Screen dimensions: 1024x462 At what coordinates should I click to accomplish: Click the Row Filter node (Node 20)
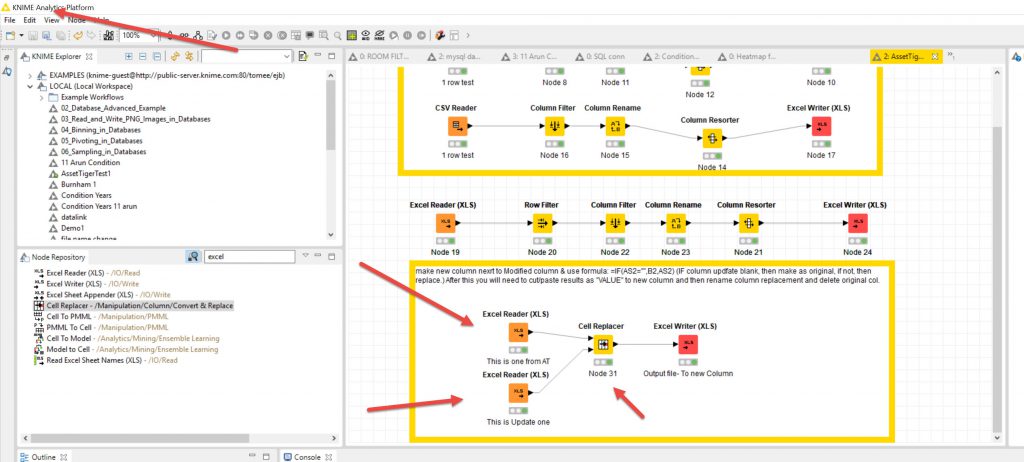(542, 224)
